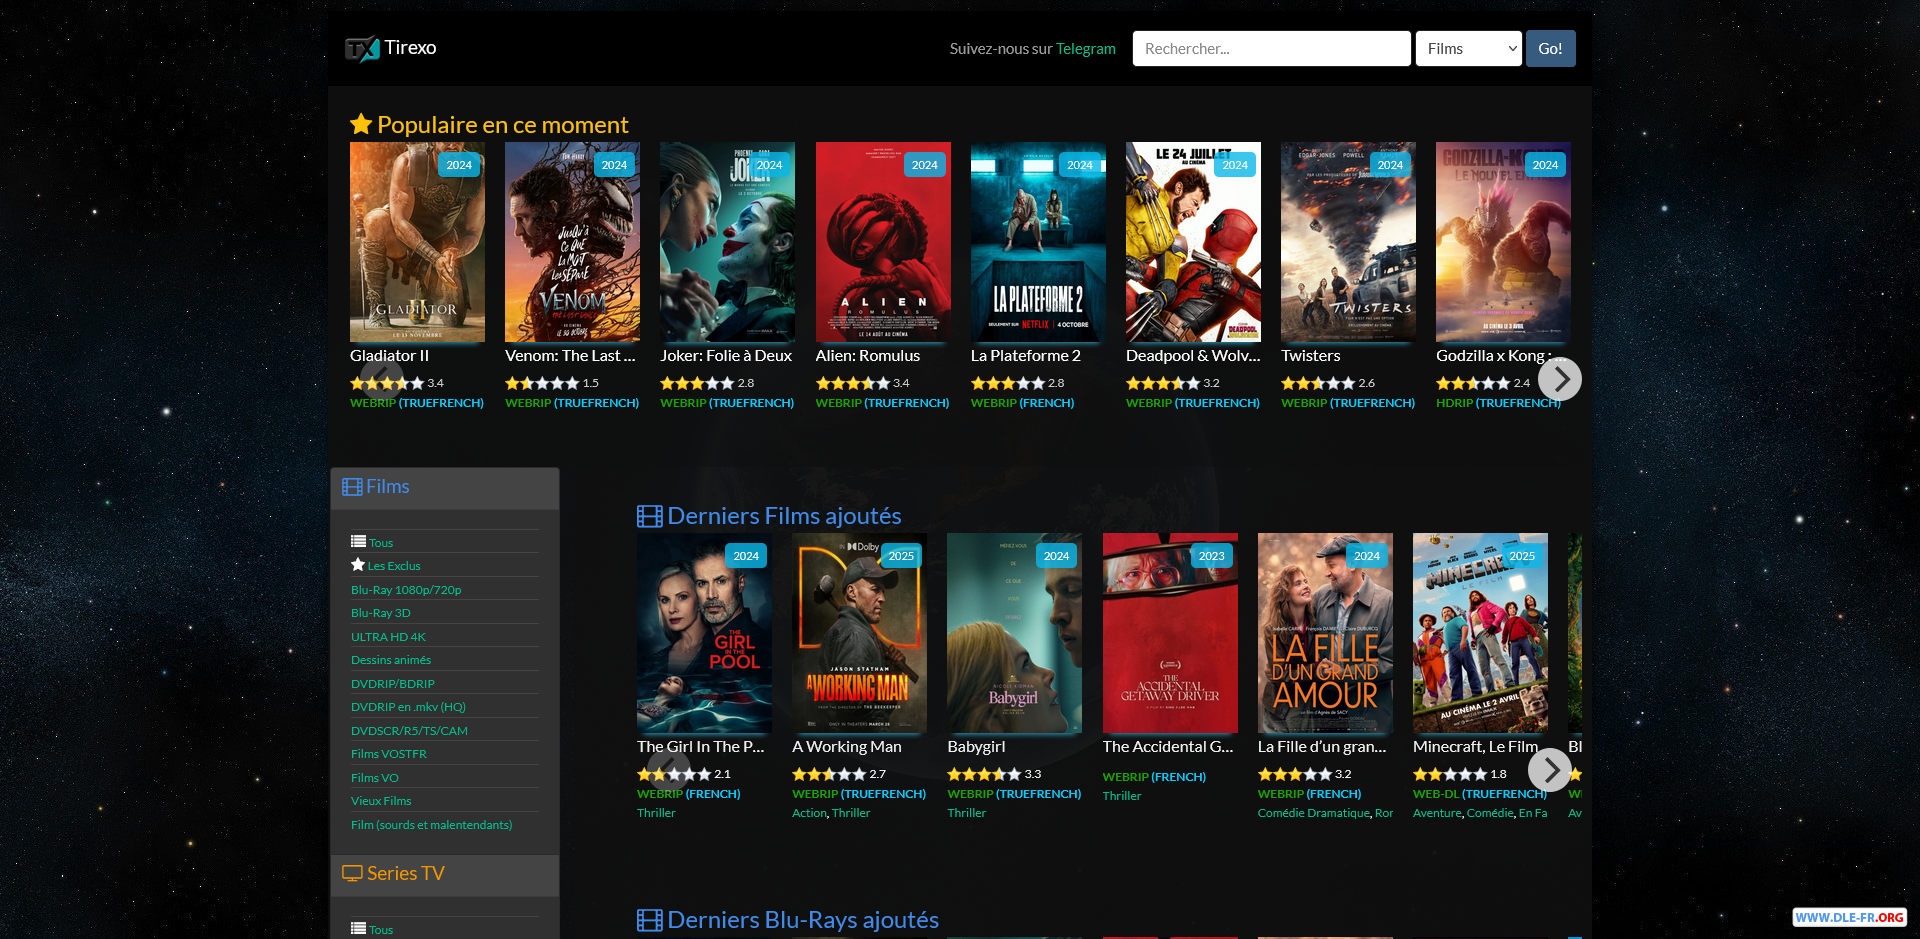Click Comédie Dramatique genre under La Fille
This screenshot has width=1920, height=939.
click(1314, 813)
